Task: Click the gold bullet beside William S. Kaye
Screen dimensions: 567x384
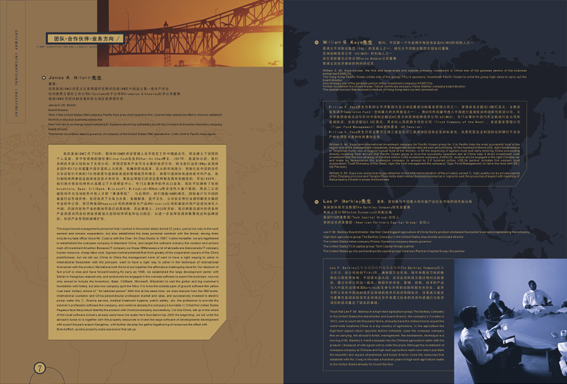Action: (x=317, y=43)
